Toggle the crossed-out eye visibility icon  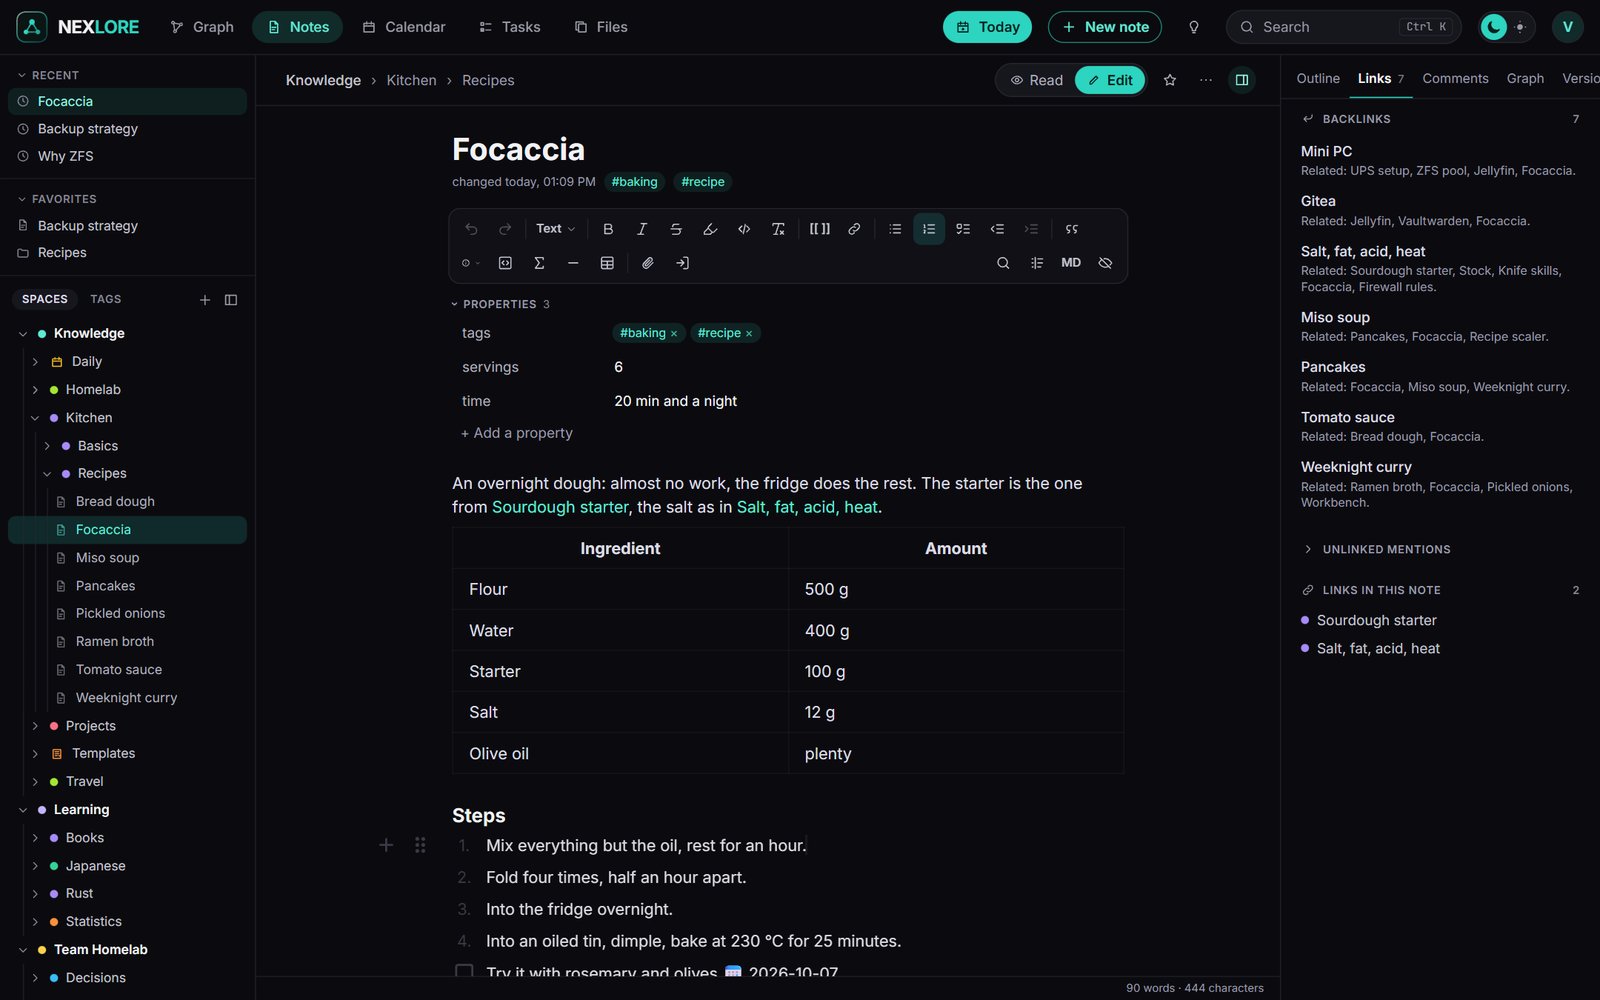[x=1105, y=263]
